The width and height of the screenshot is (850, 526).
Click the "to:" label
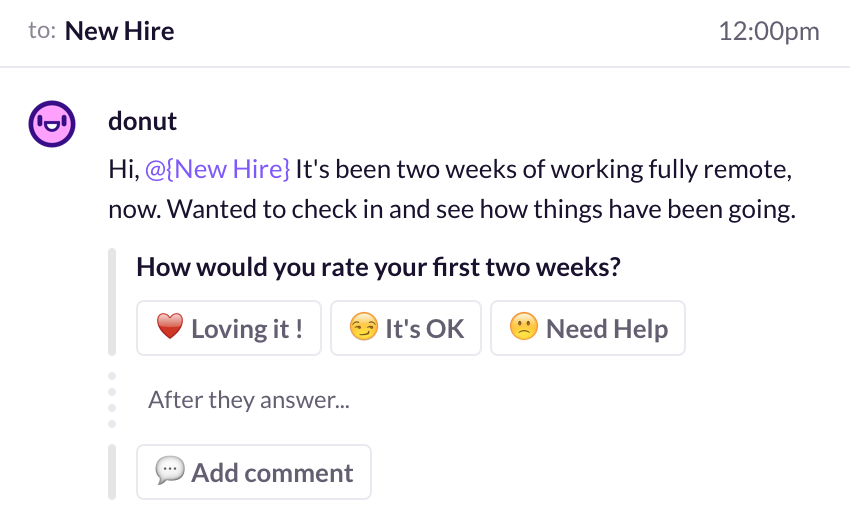click(42, 31)
